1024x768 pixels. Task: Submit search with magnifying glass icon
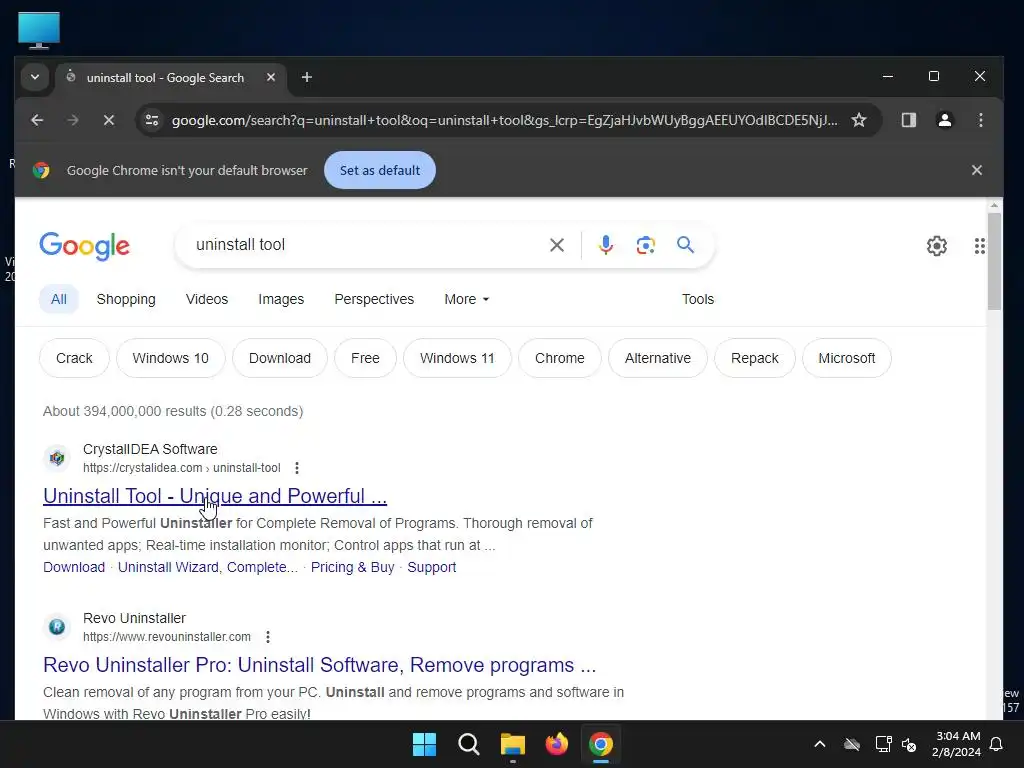(685, 245)
